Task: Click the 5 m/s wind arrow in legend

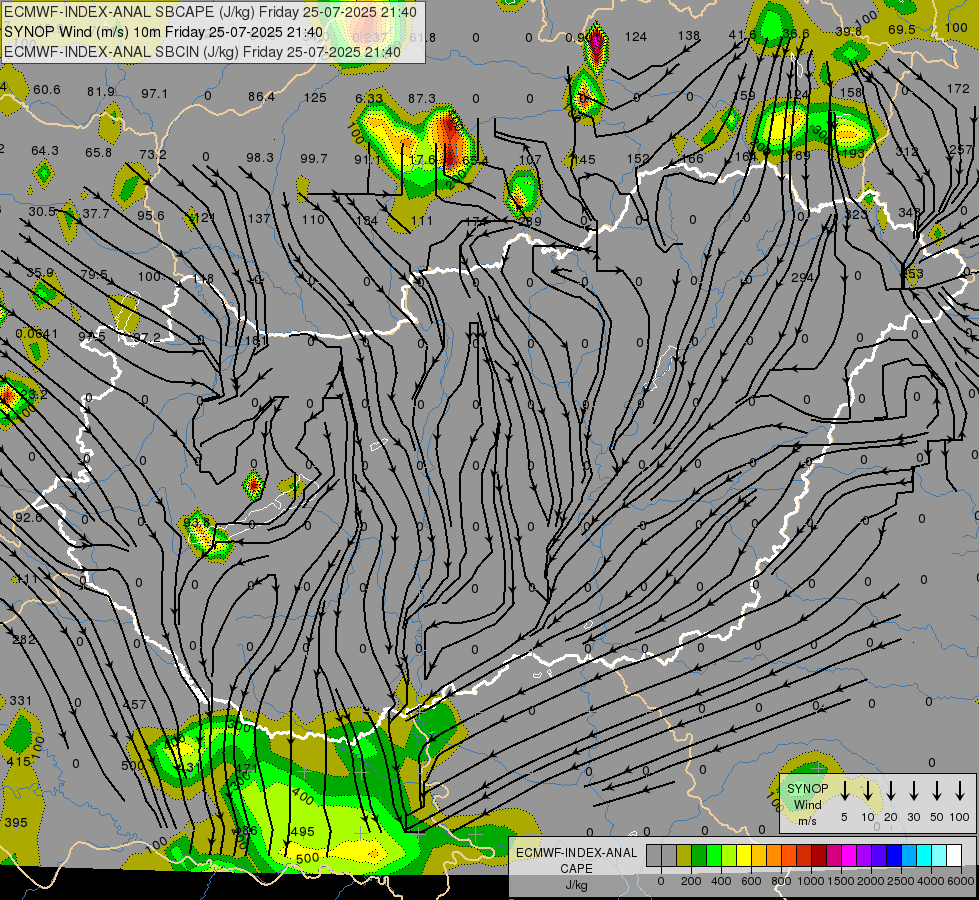Action: tap(844, 791)
